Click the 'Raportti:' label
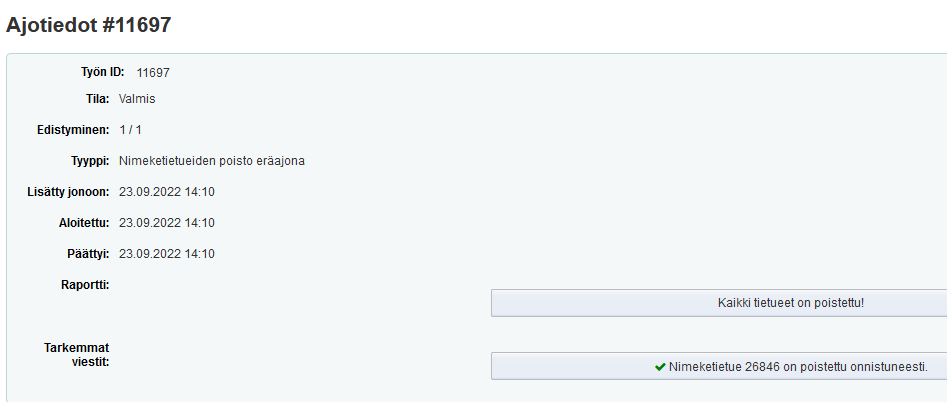 point(85,284)
